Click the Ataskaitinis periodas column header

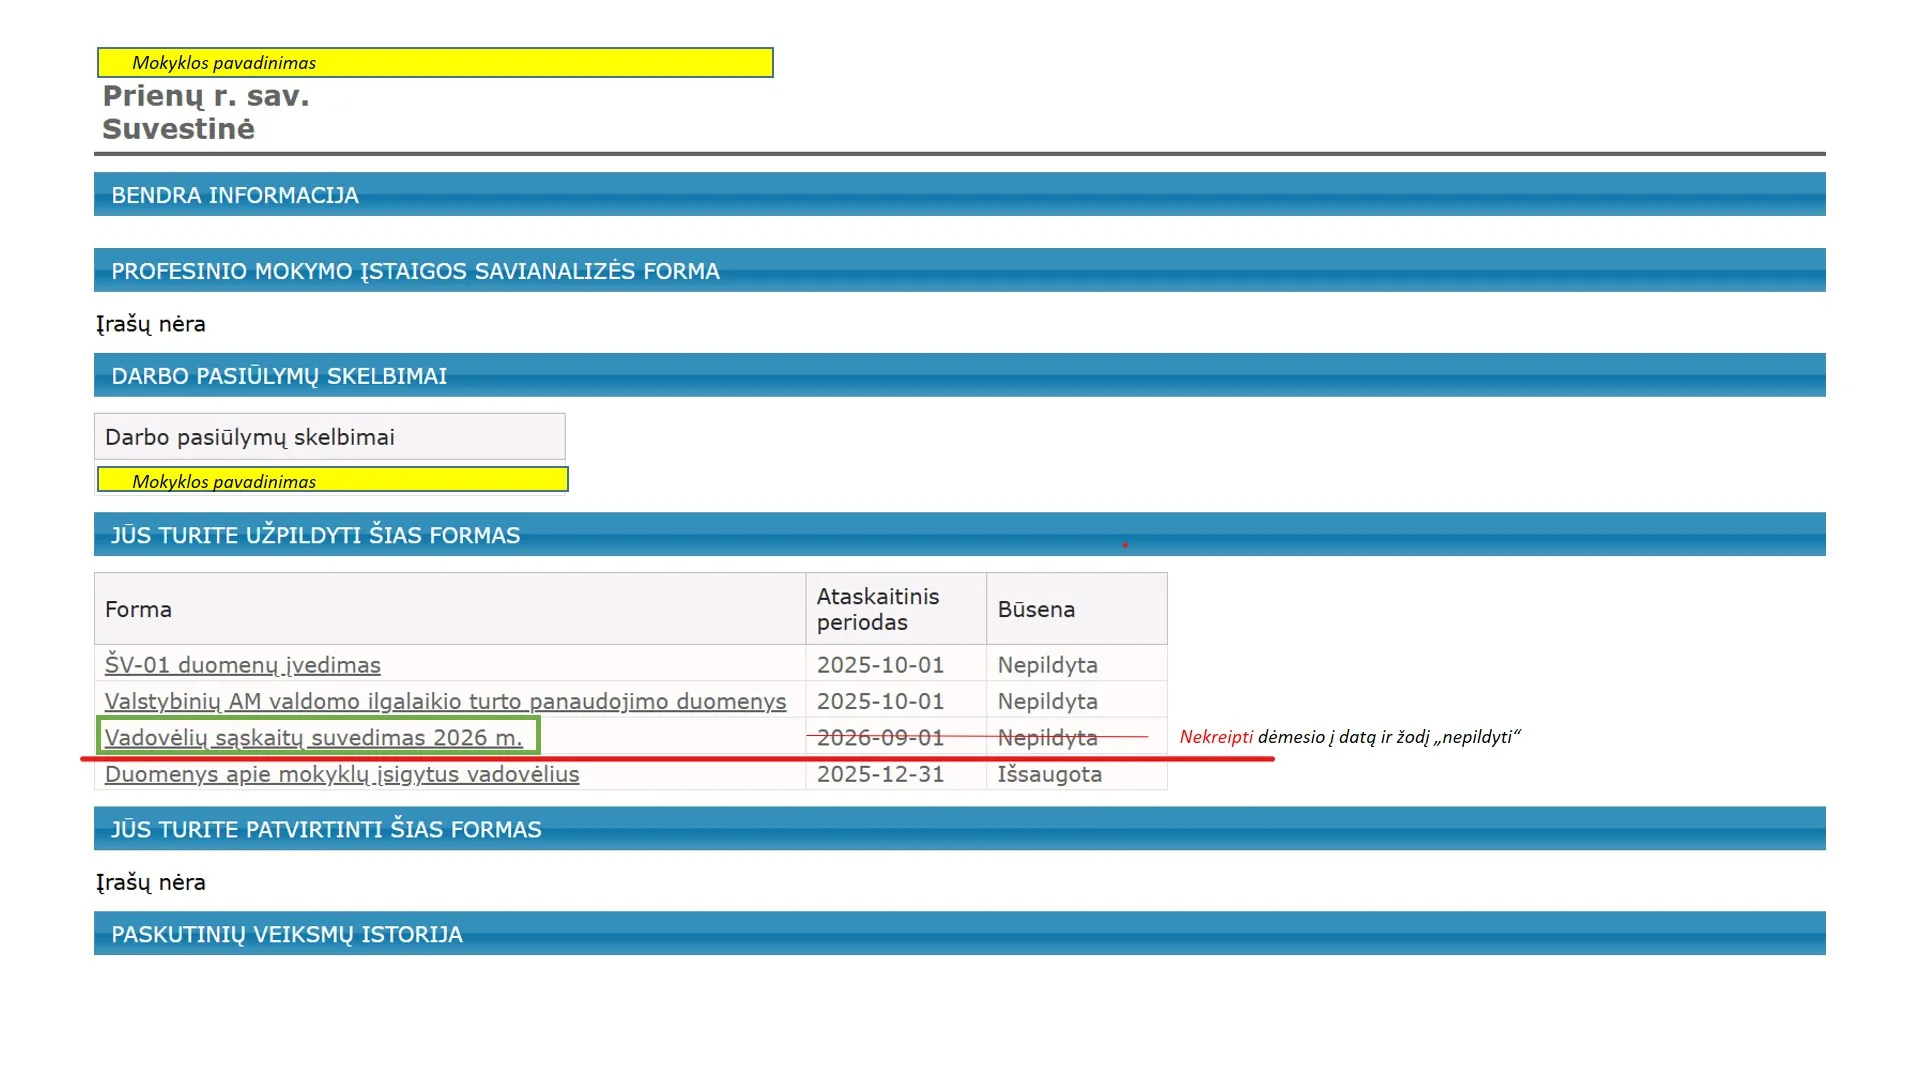coord(877,609)
